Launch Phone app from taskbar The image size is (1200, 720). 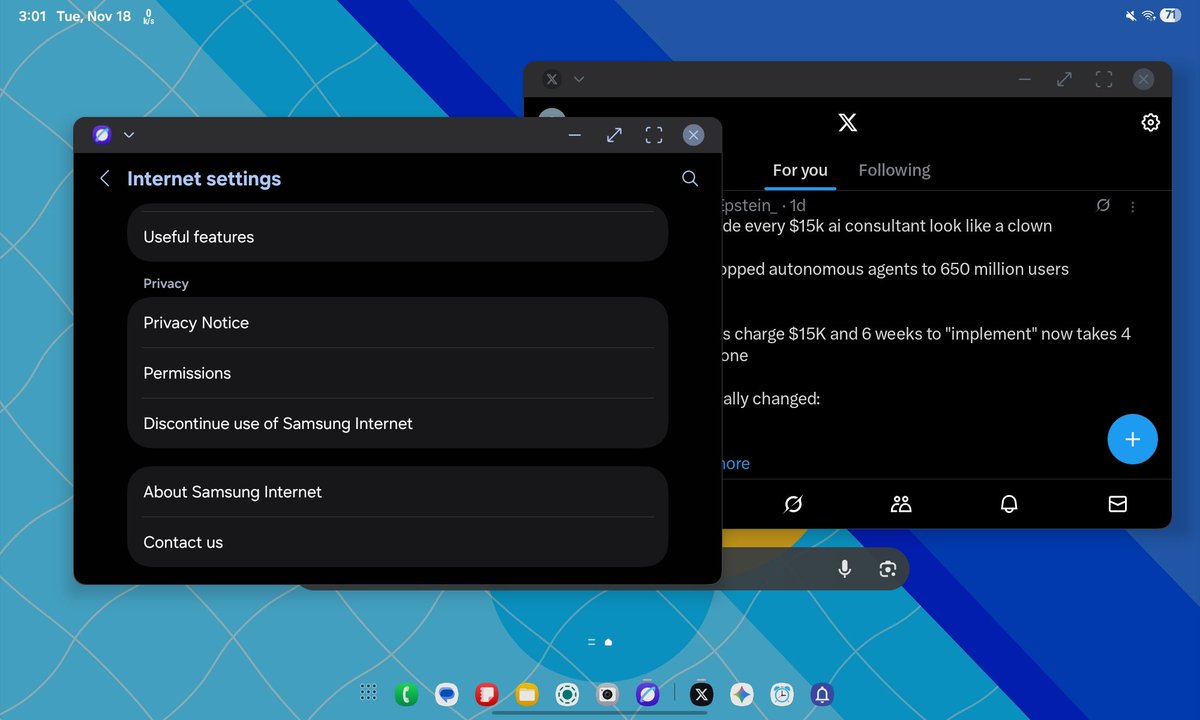point(406,694)
